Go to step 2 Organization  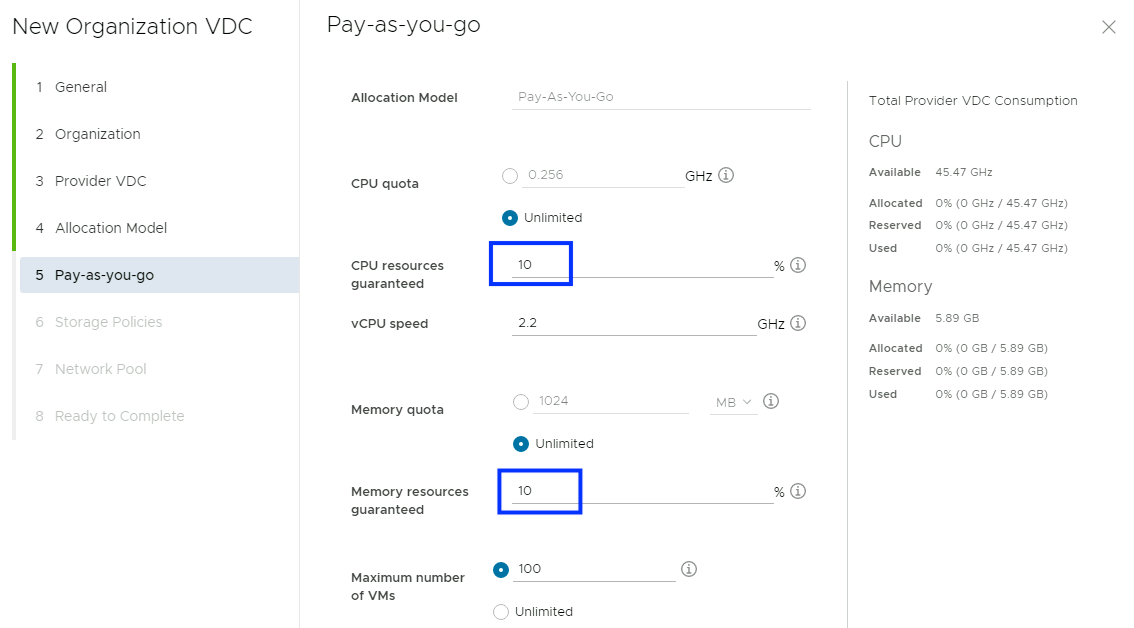pos(97,134)
